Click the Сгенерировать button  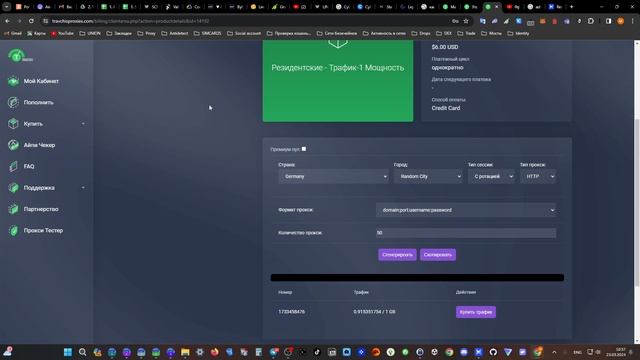click(397, 255)
